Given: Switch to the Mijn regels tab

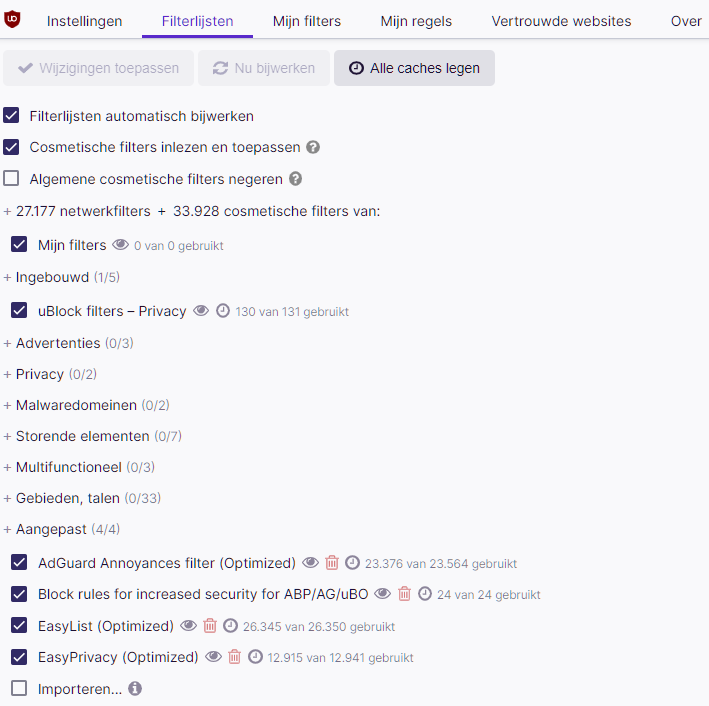Looking at the screenshot, I should [416, 21].
